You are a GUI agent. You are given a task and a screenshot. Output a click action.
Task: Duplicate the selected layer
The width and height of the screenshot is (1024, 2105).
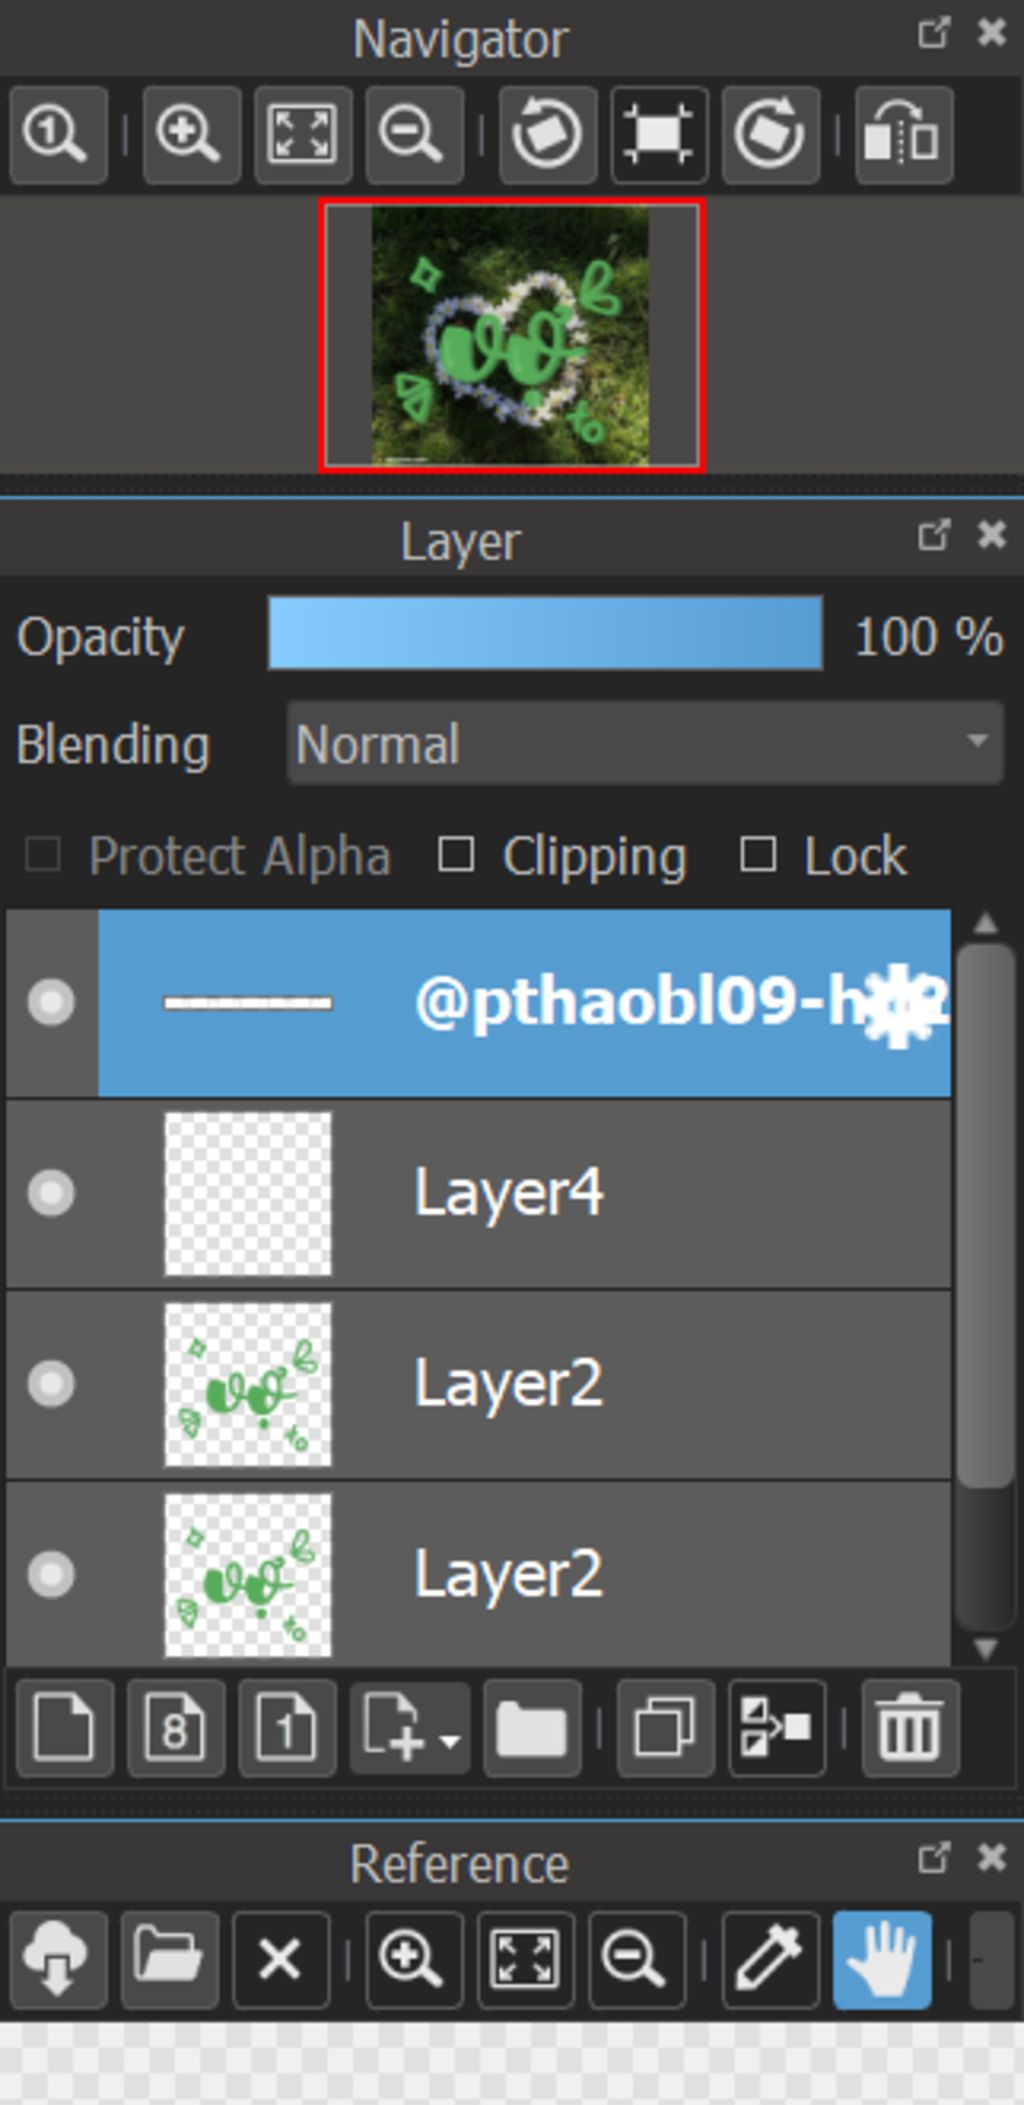coord(666,1728)
